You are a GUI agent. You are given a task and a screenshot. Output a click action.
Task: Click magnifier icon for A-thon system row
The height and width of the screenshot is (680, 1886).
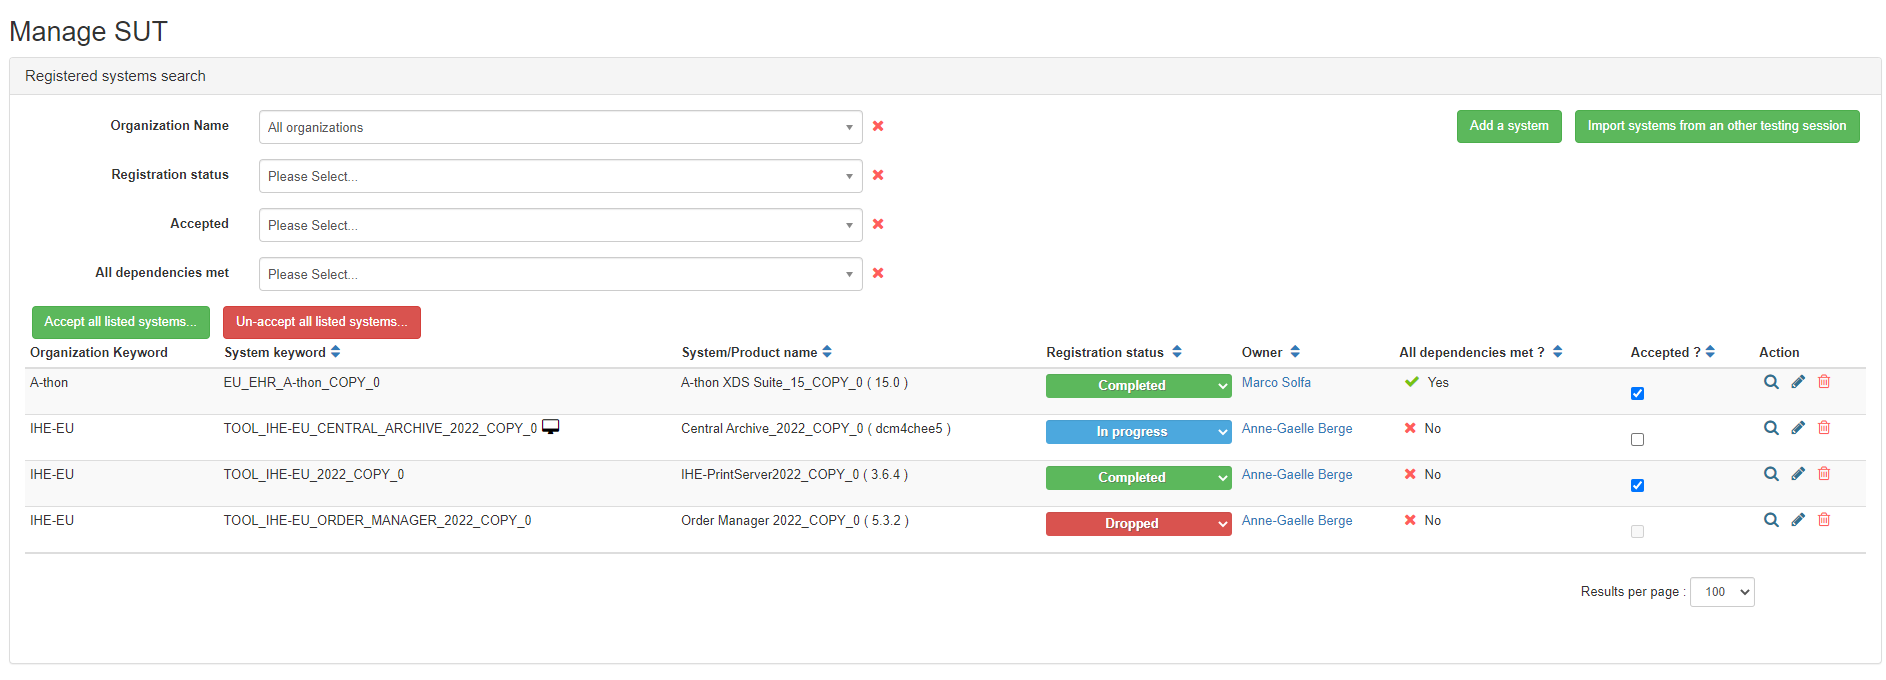1770,382
